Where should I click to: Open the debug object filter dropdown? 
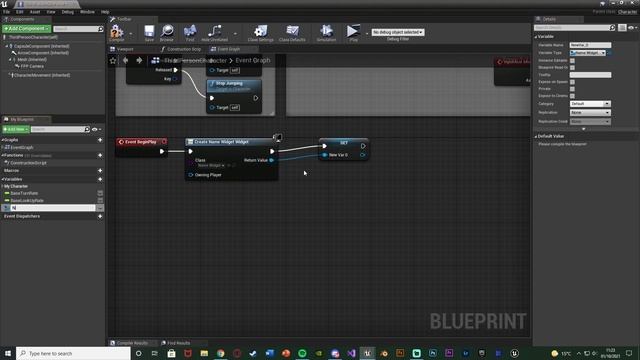pos(398,32)
